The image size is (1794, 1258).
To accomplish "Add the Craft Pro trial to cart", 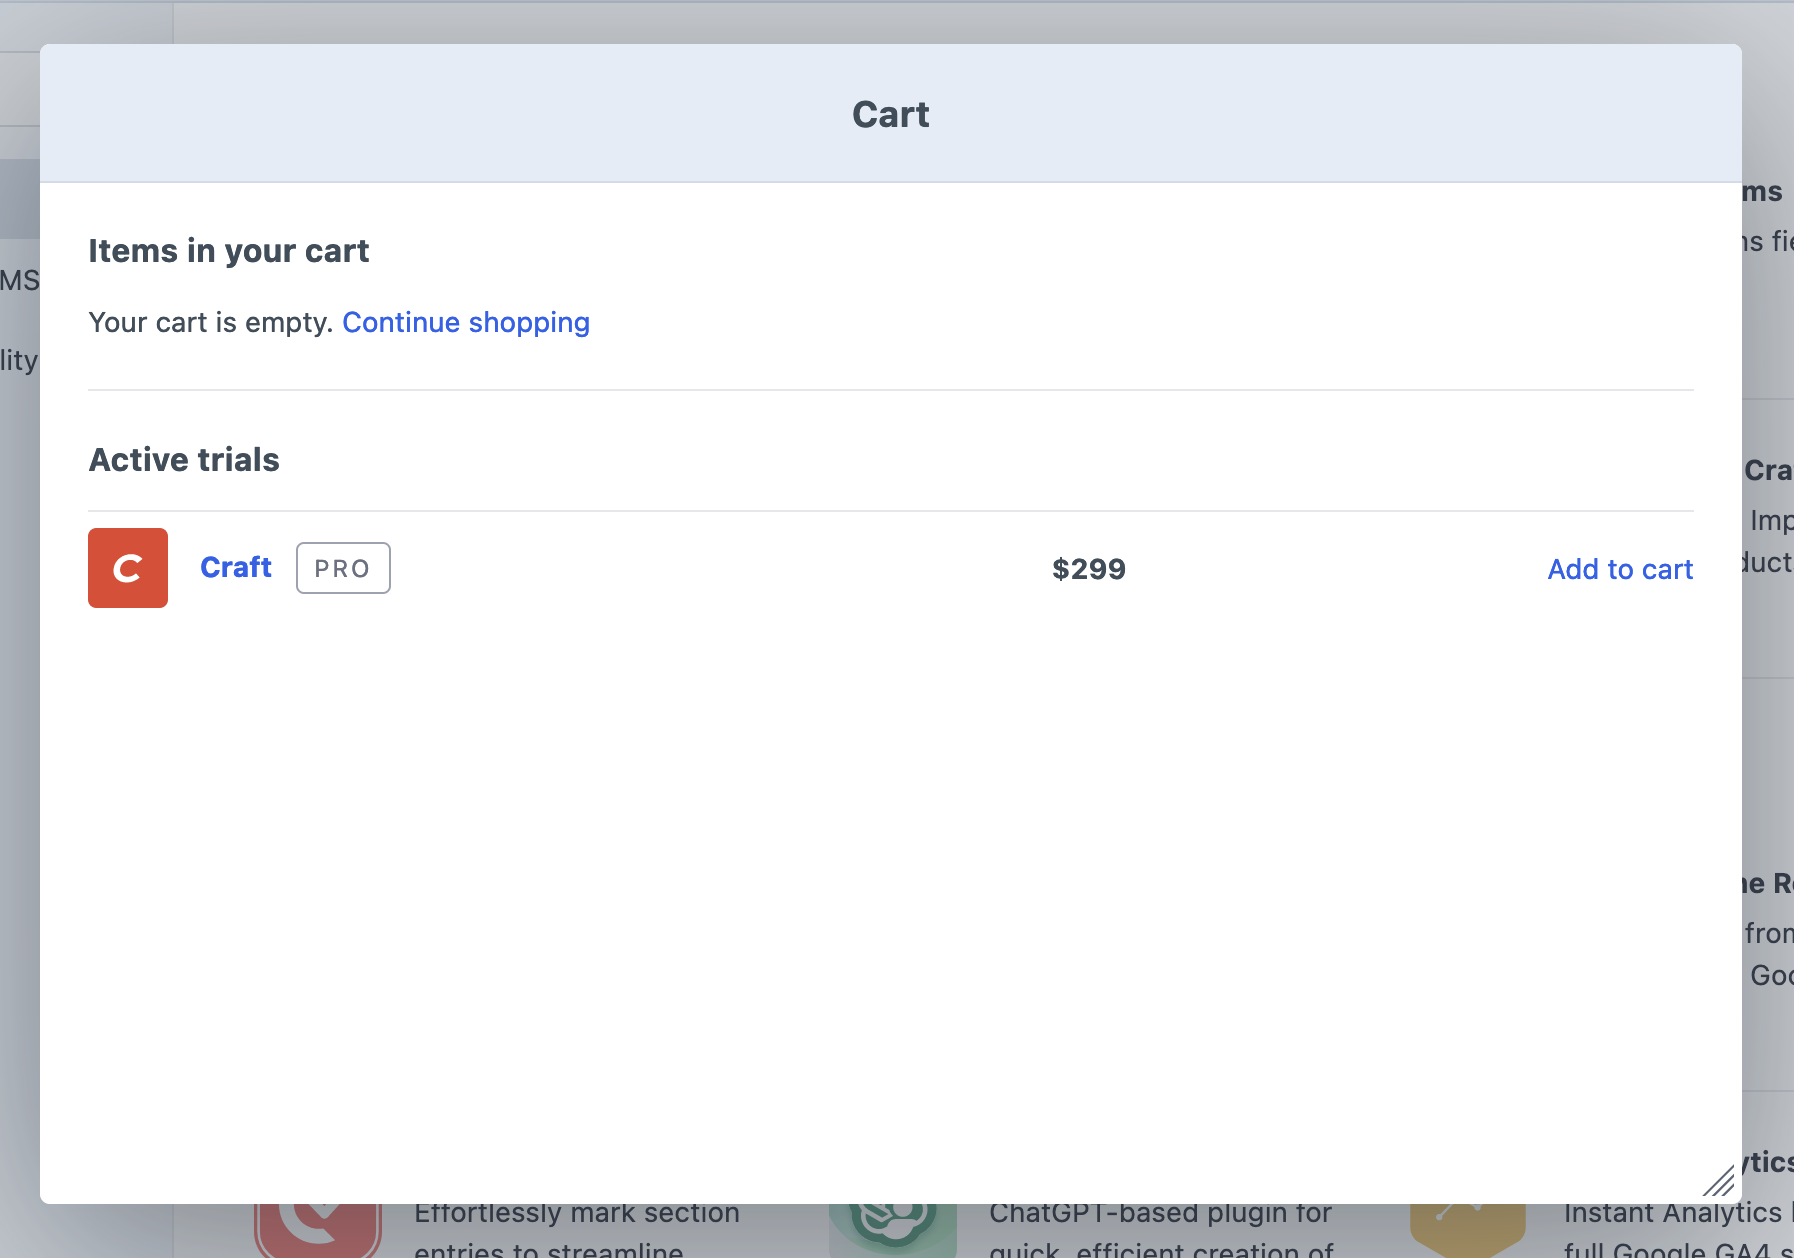I will tap(1619, 569).
